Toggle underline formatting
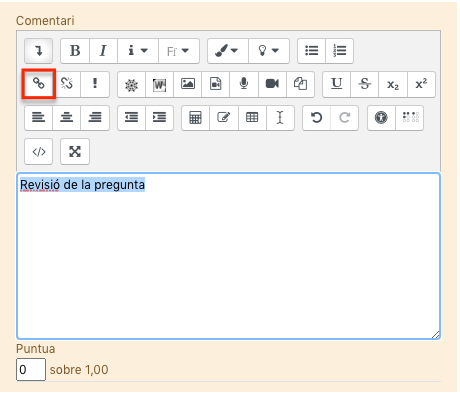Viewport: 460px width, 393px height. (x=337, y=84)
